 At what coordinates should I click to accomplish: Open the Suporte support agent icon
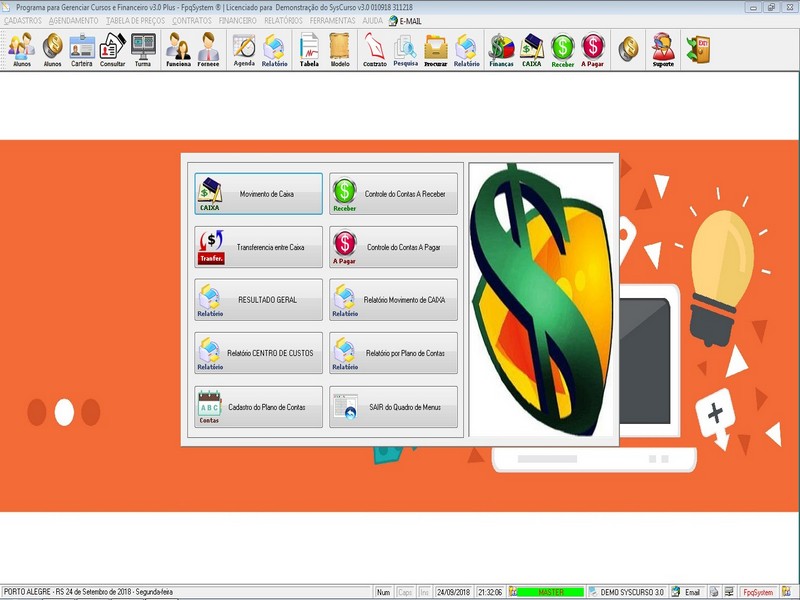[663, 49]
